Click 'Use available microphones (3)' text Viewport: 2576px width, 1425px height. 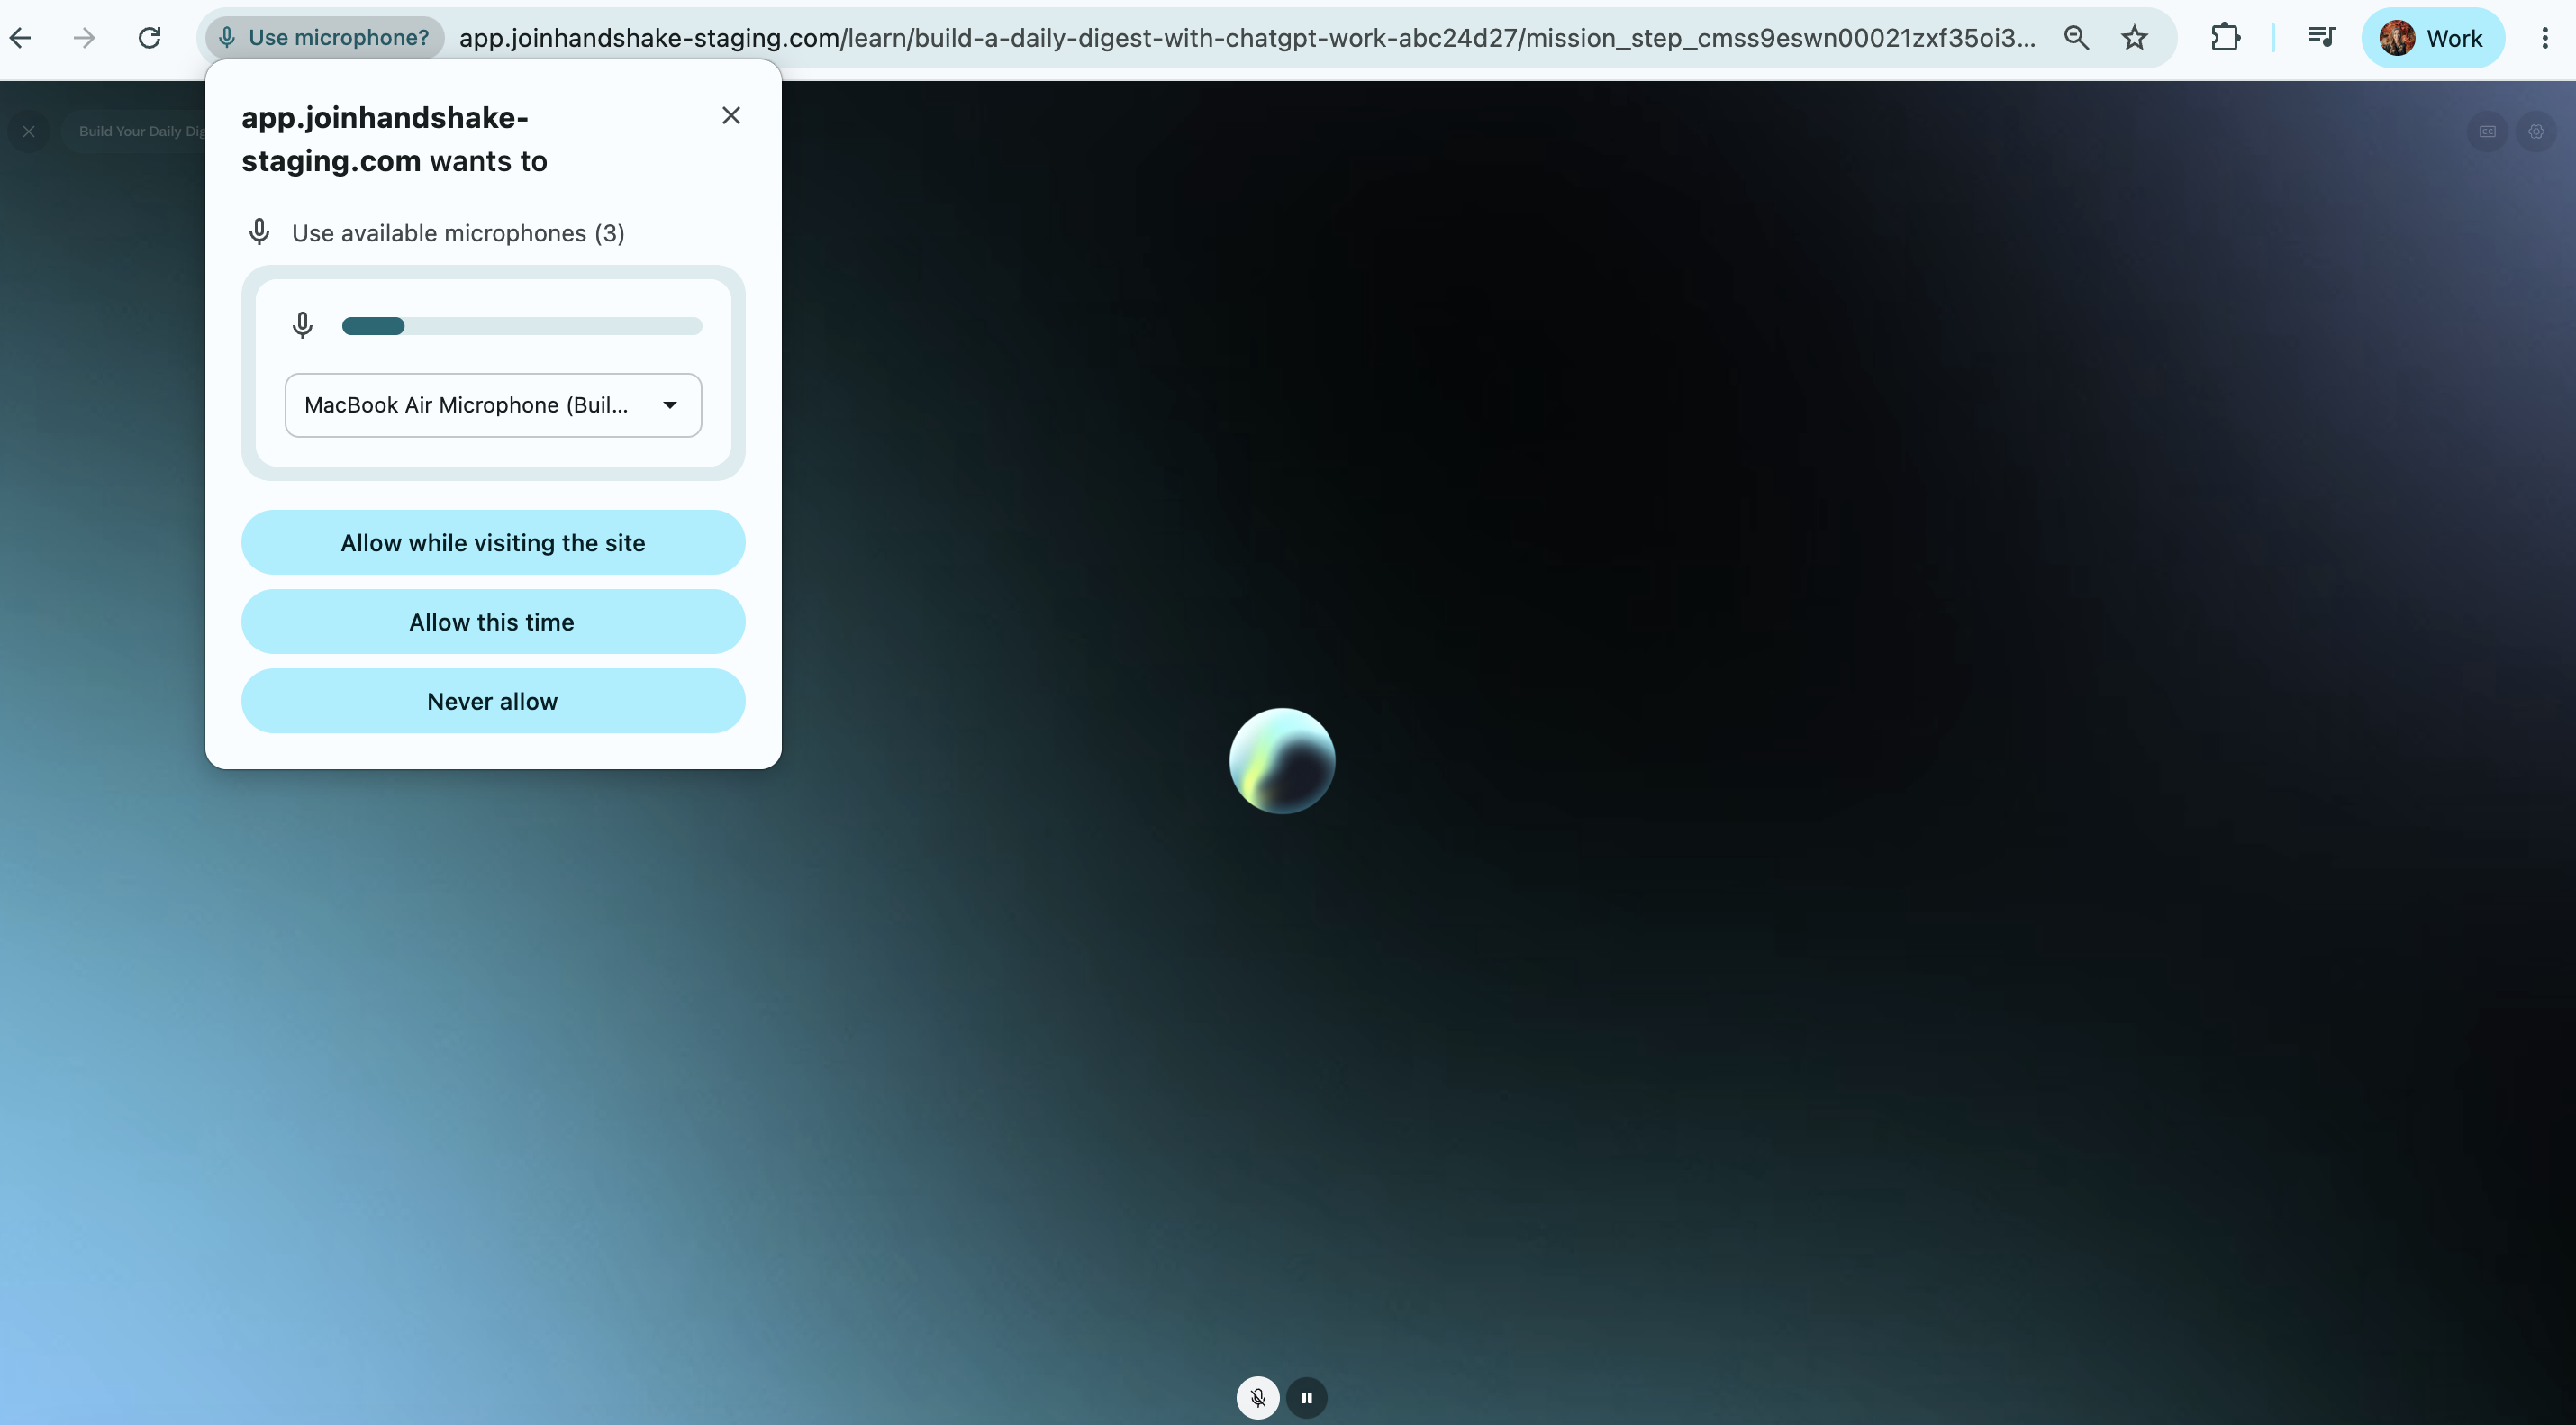pos(458,233)
